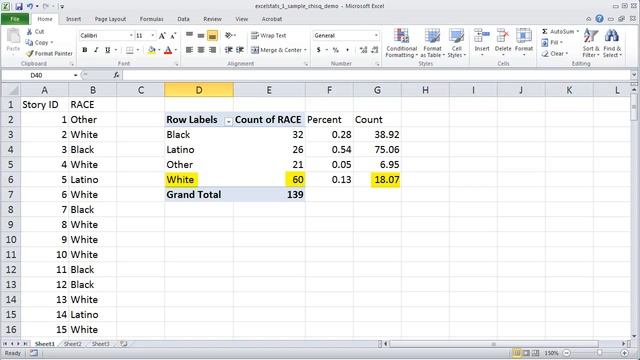This screenshot has height=360, width=640.
Task: Click the Shrink Font icon
Action: coord(173,36)
